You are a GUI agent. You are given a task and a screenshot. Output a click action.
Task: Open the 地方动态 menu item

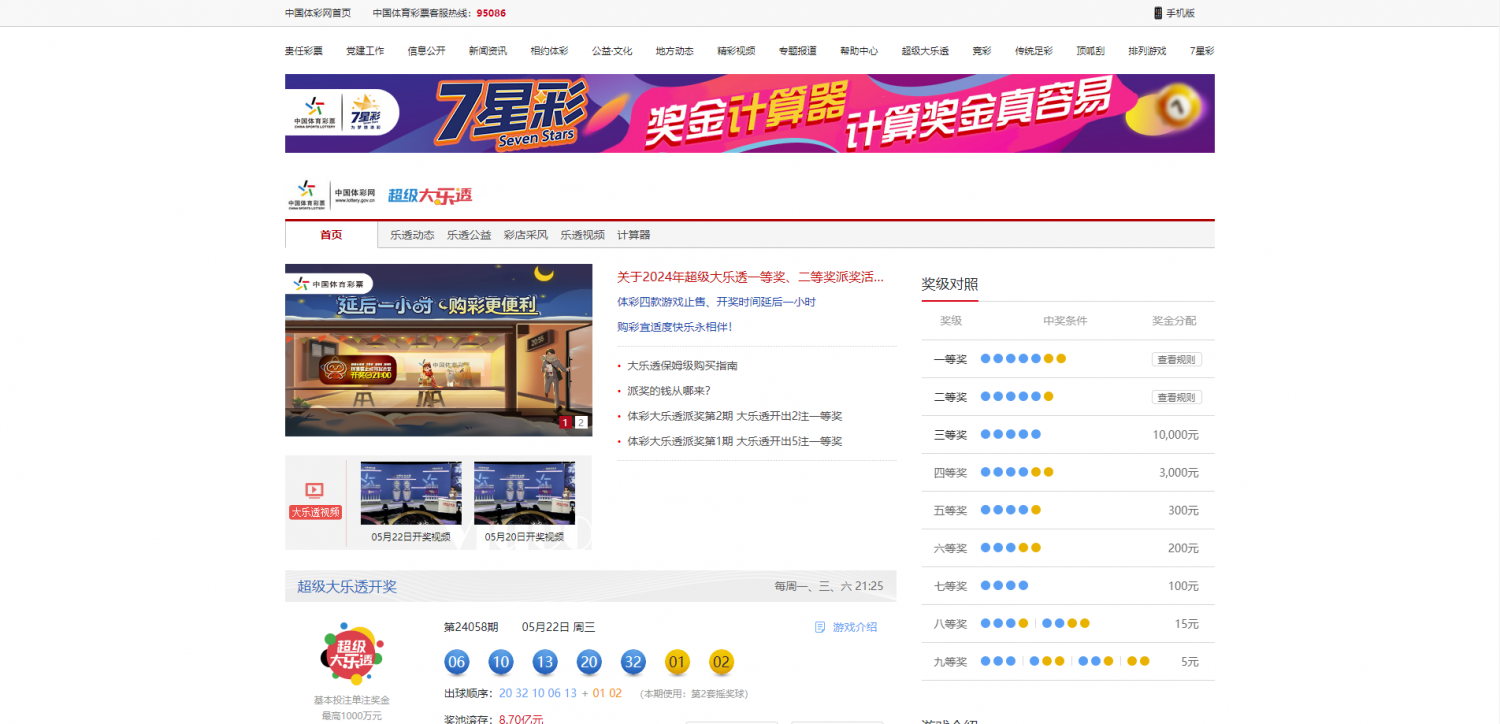[675, 51]
